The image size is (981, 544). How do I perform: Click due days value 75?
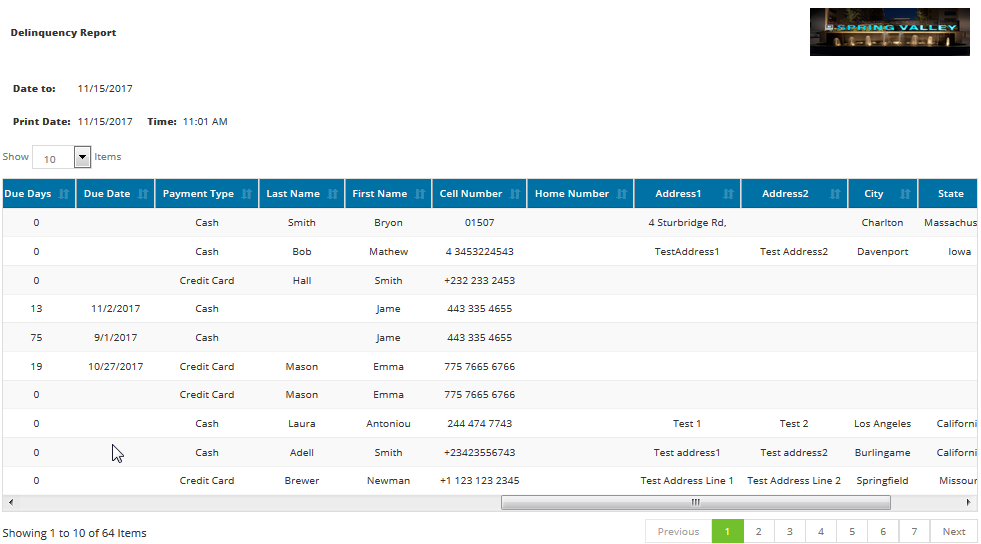pos(36,338)
